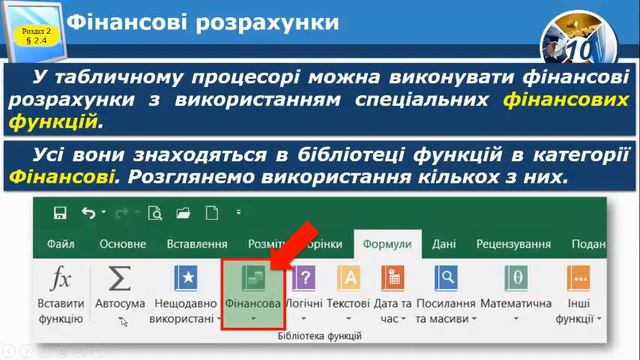Click the Автосума sigma icon
The height and width of the screenshot is (360, 640).
pyautogui.click(x=120, y=278)
